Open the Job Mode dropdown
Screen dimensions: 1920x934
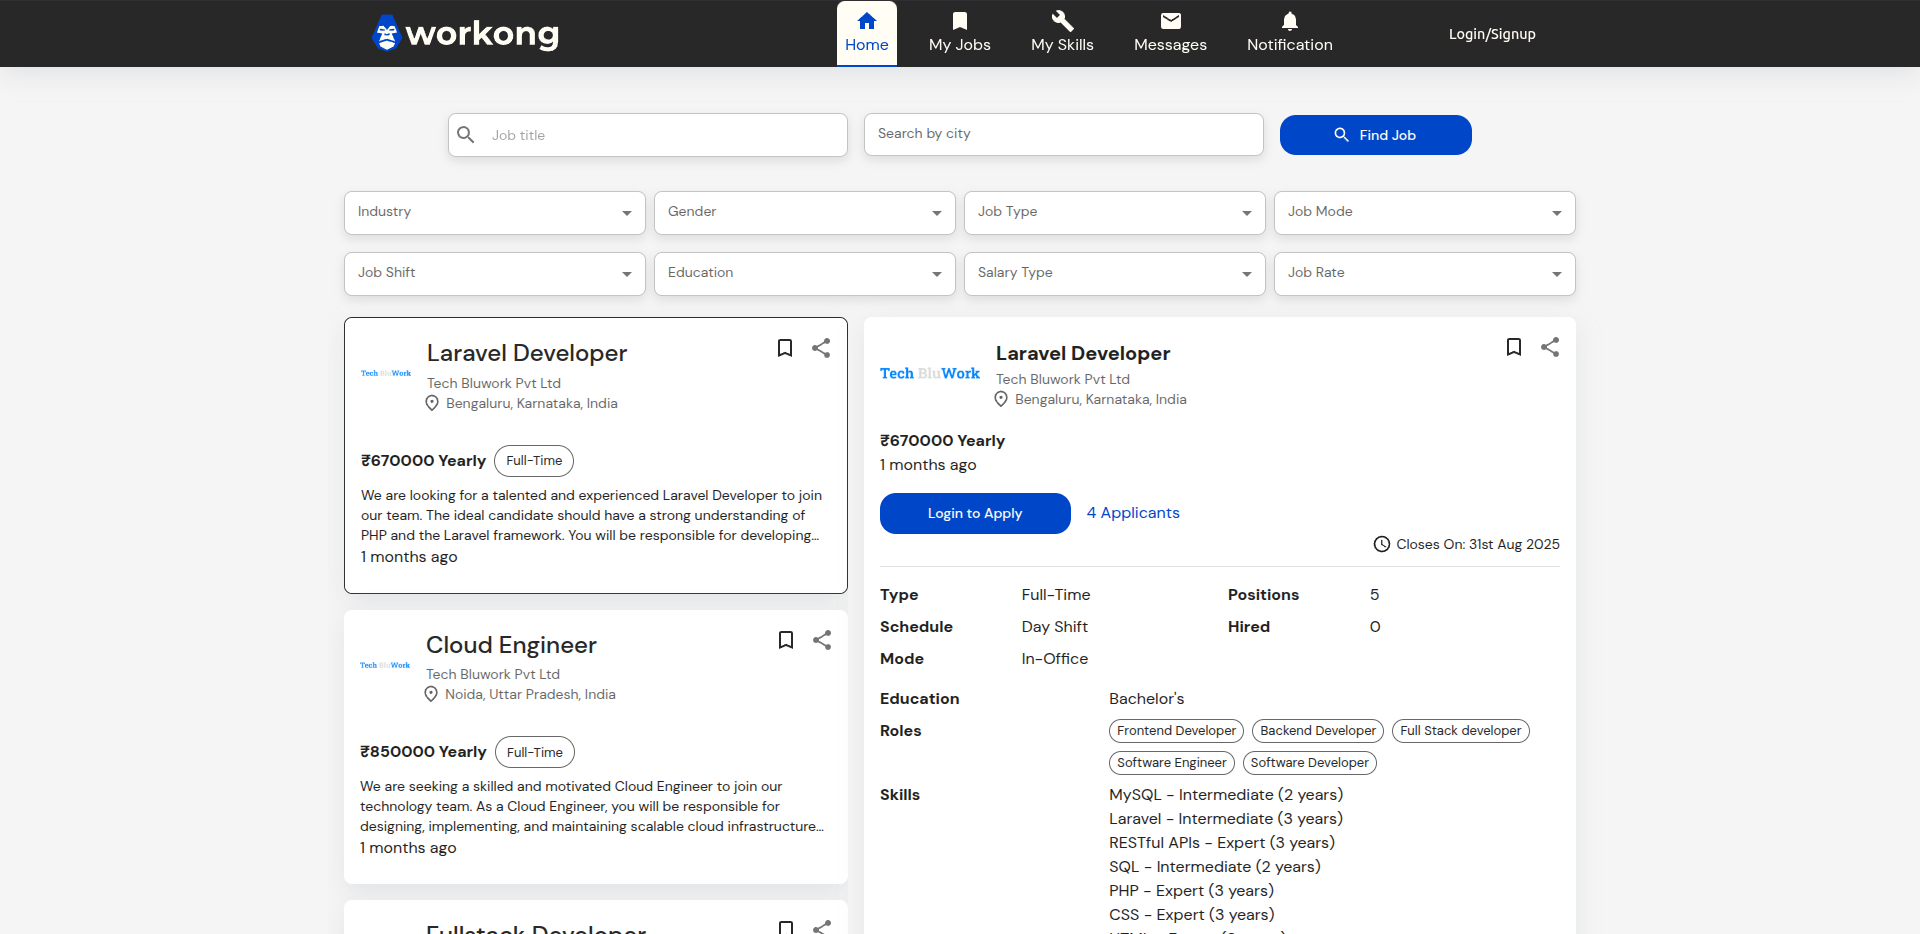[x=1425, y=213]
